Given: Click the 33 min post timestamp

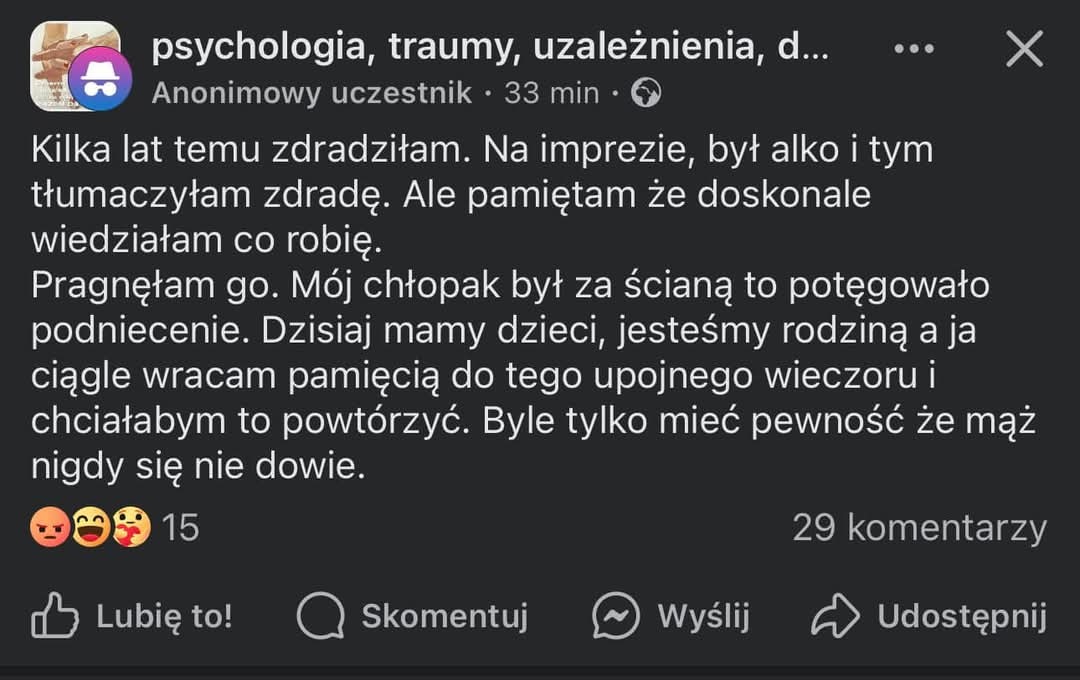Looking at the screenshot, I should (551, 93).
